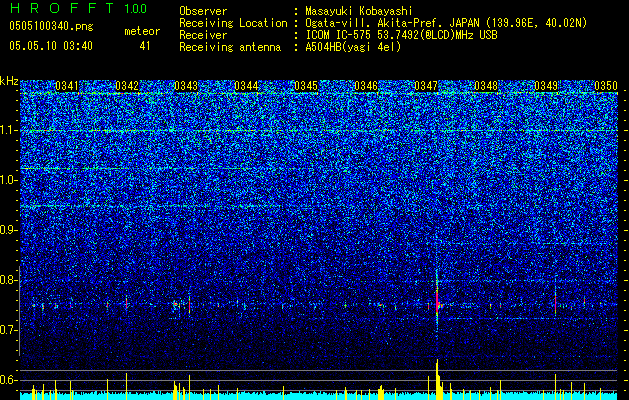Screen dimensions: 629x400
Task: Click the version number 1.00
Action: [136, 8]
